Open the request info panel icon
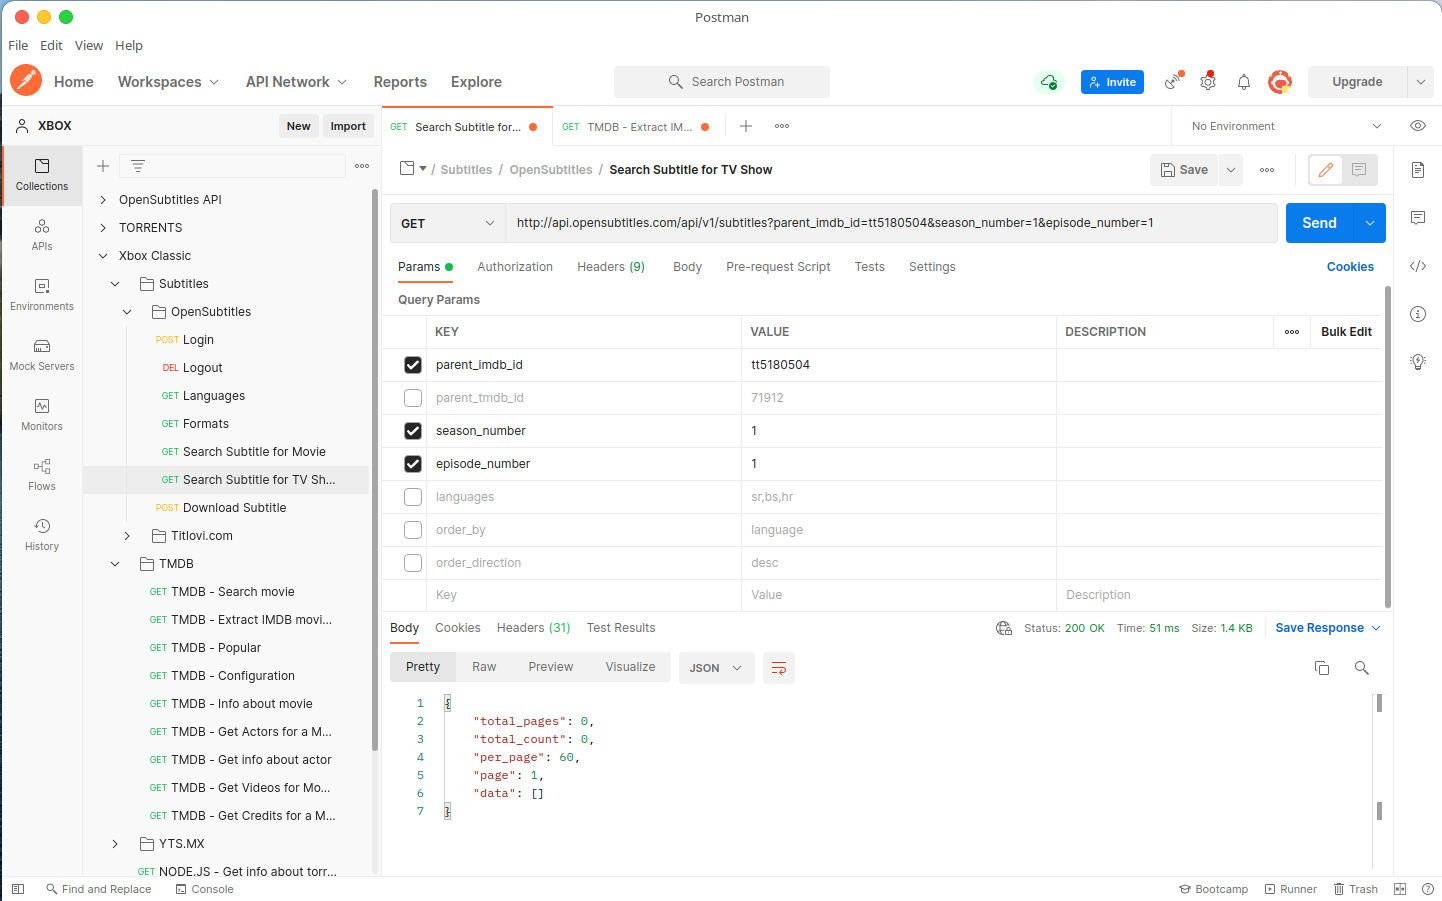The width and height of the screenshot is (1442, 901). click(x=1418, y=314)
